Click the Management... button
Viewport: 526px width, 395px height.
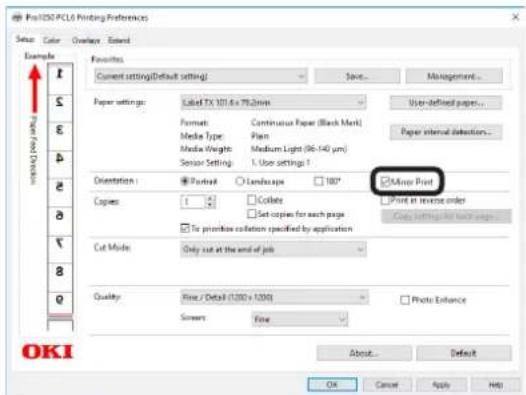click(454, 77)
